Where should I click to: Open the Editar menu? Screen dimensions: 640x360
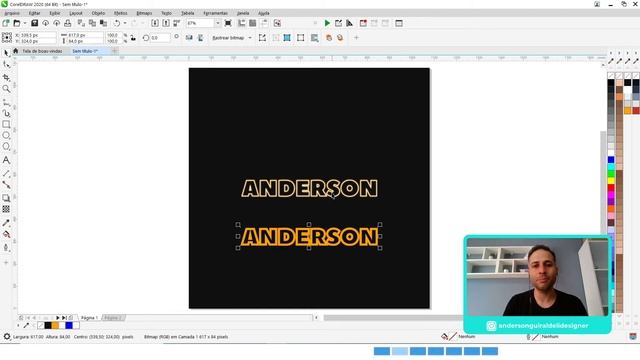click(x=34, y=13)
